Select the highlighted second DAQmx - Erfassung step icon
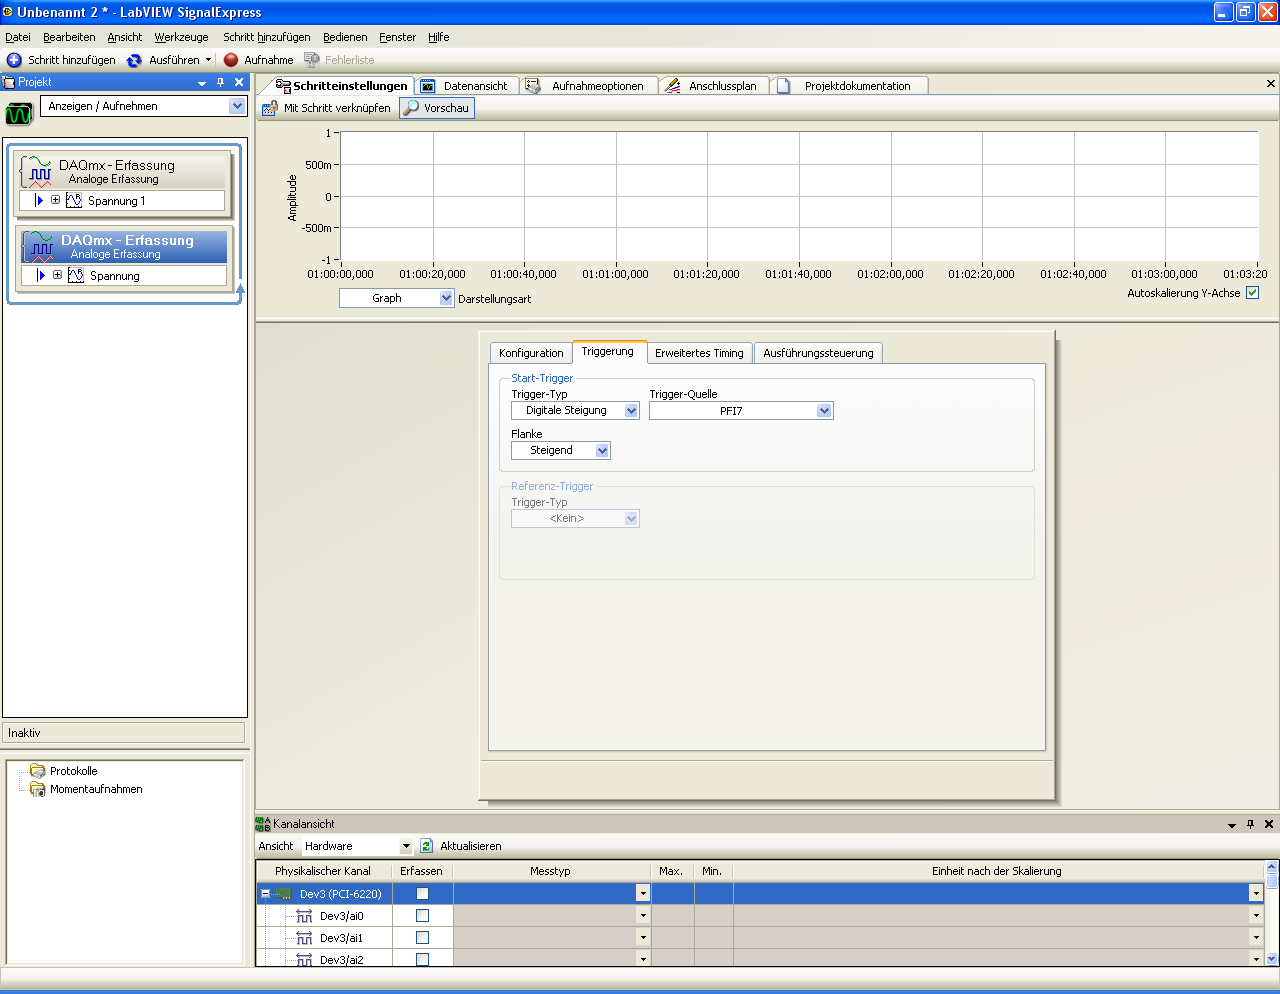Screen dimensions: 1280x994 pyautogui.click(x=40, y=246)
